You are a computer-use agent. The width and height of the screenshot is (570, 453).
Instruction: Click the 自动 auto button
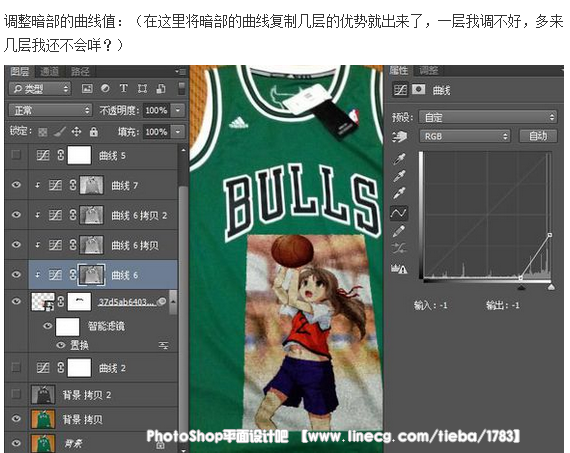tap(538, 136)
